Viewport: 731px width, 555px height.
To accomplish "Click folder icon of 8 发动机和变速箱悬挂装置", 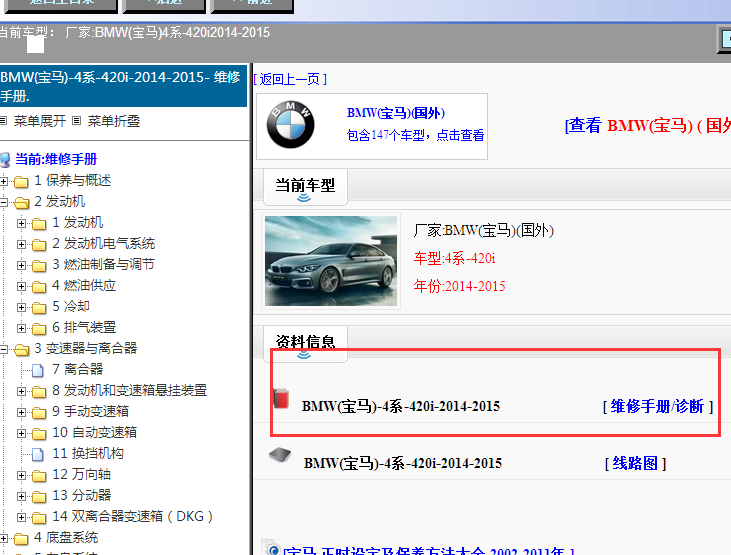I will click(39, 391).
